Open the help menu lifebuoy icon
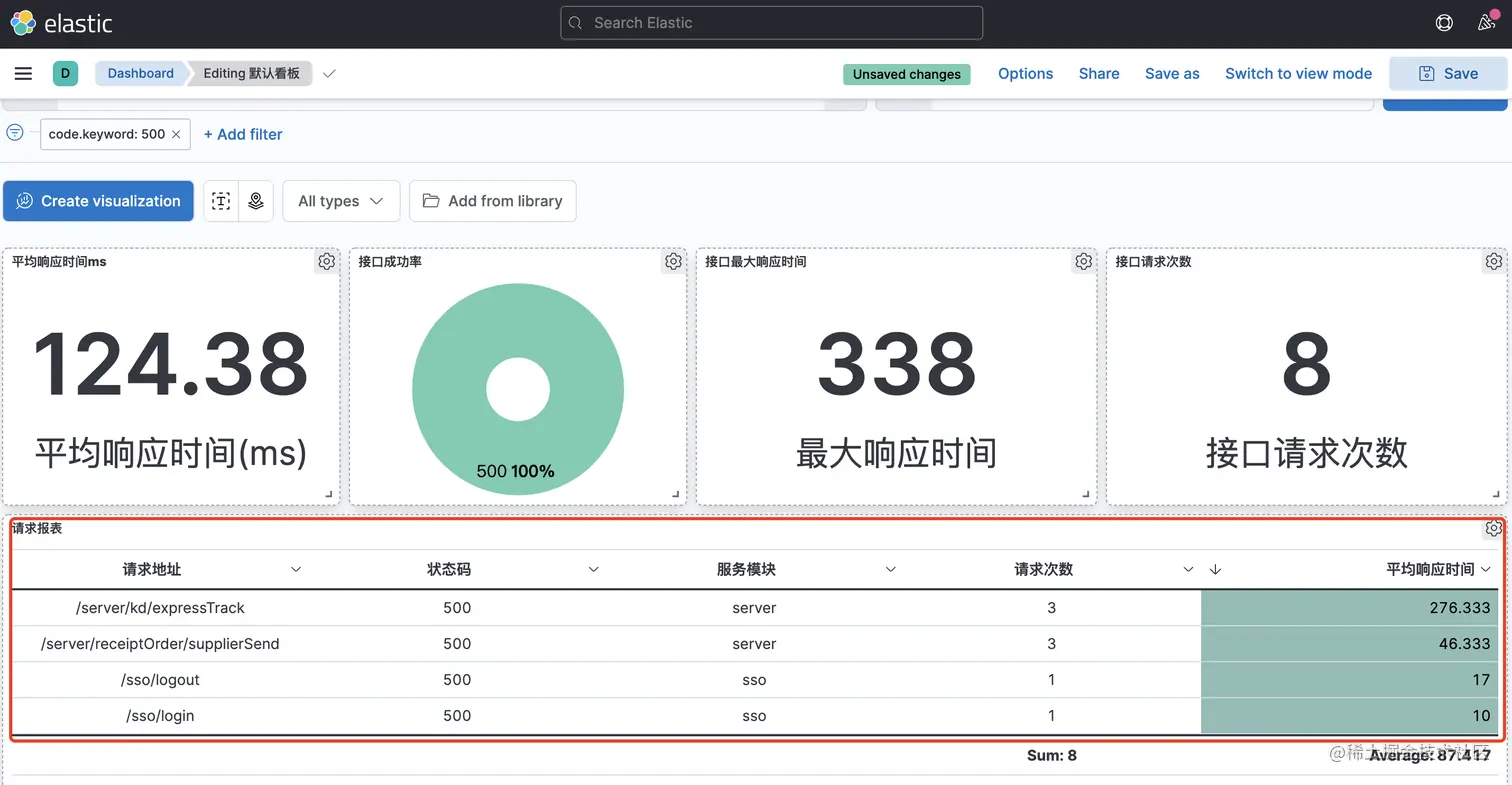 point(1444,23)
